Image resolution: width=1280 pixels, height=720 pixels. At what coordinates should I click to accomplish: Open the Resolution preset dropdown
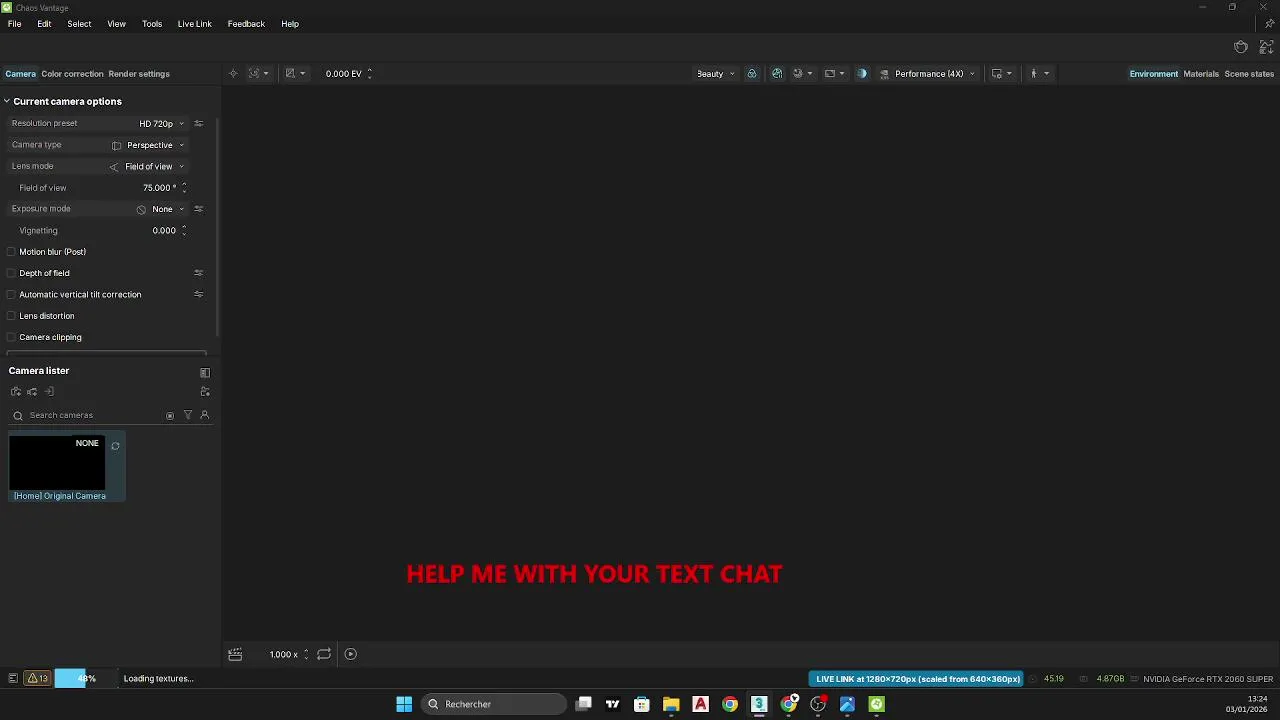(161, 124)
